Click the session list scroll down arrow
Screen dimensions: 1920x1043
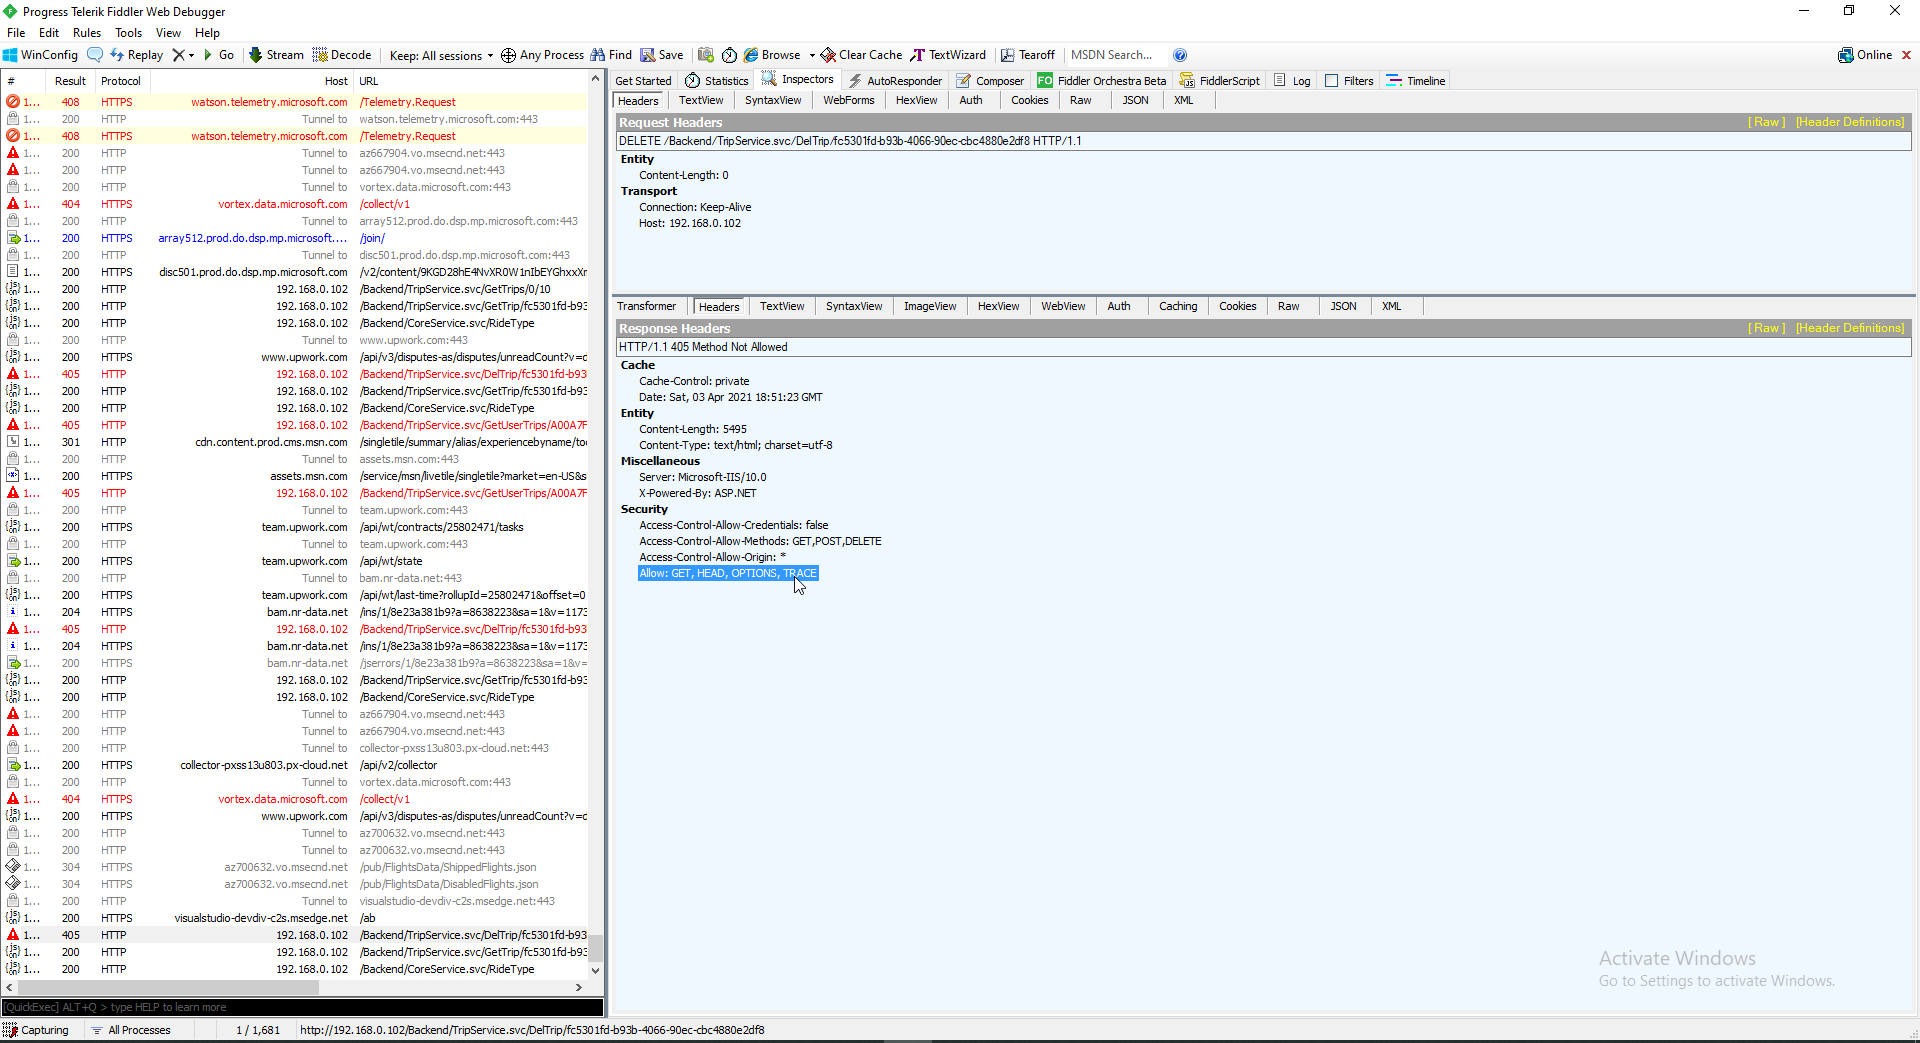point(596,970)
